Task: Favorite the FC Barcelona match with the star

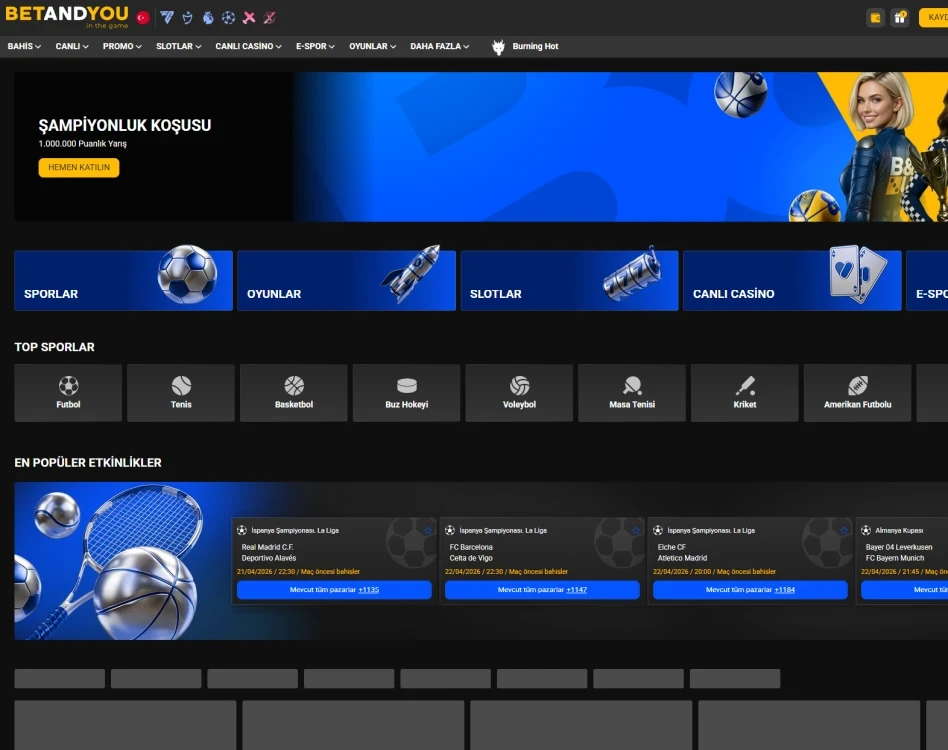Action: click(x=636, y=531)
